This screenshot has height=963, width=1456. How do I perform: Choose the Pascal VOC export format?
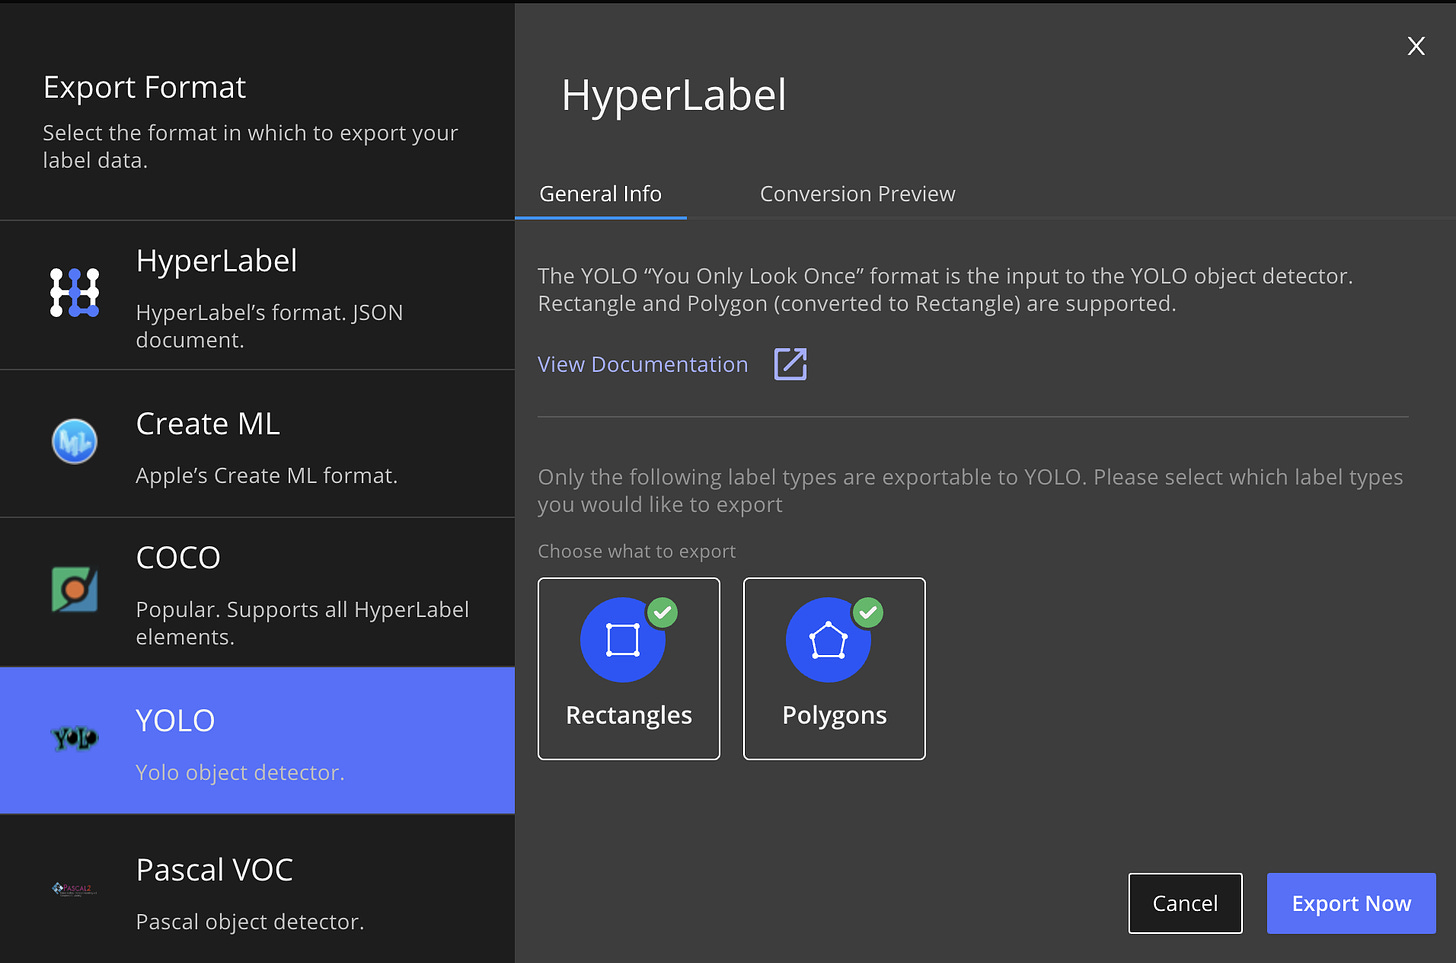257,889
